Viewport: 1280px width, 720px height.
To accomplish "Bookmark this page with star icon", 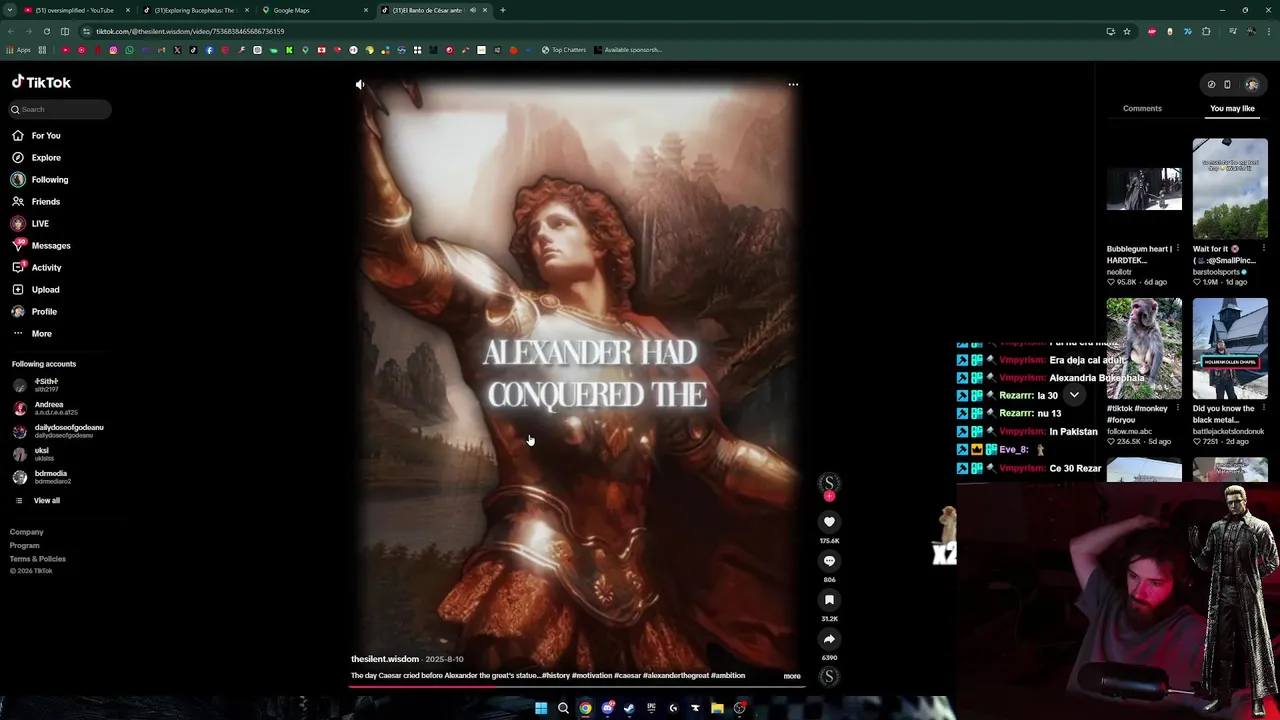I will (x=1127, y=32).
